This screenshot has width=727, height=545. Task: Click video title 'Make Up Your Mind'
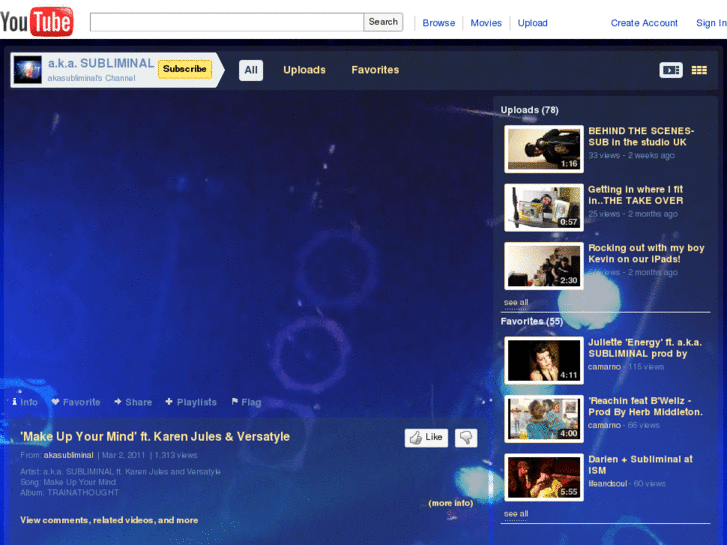[155, 436]
